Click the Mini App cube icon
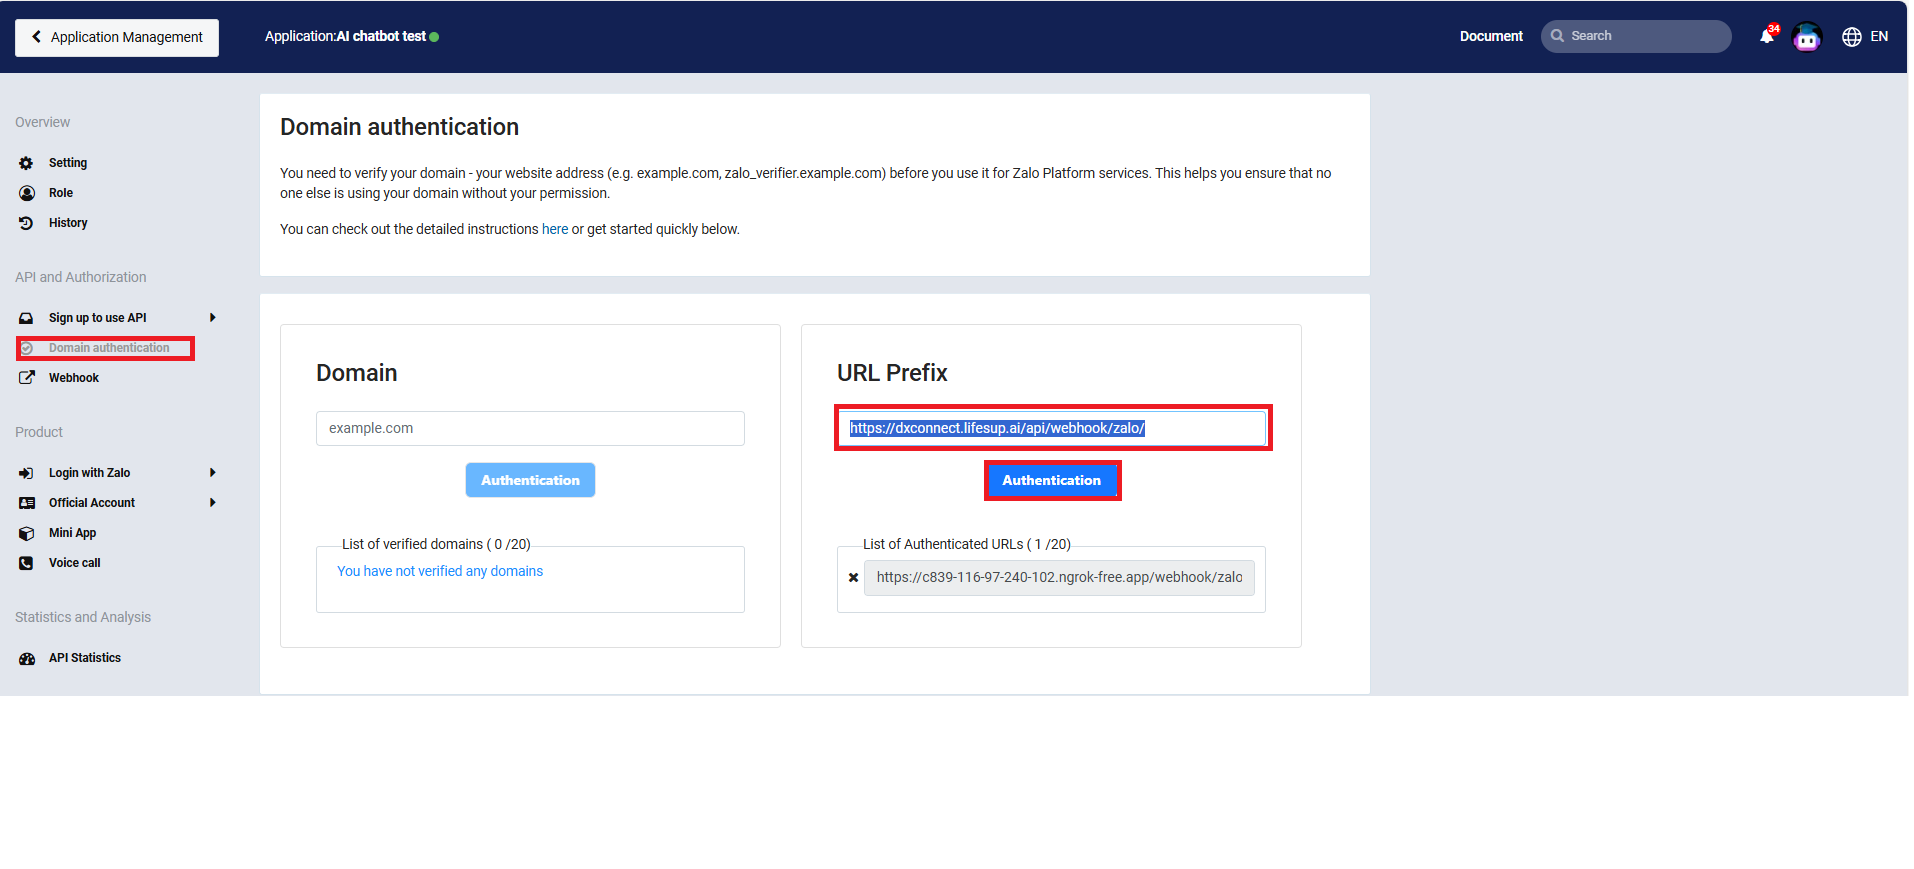This screenshot has height=869, width=1914. pyautogui.click(x=27, y=534)
